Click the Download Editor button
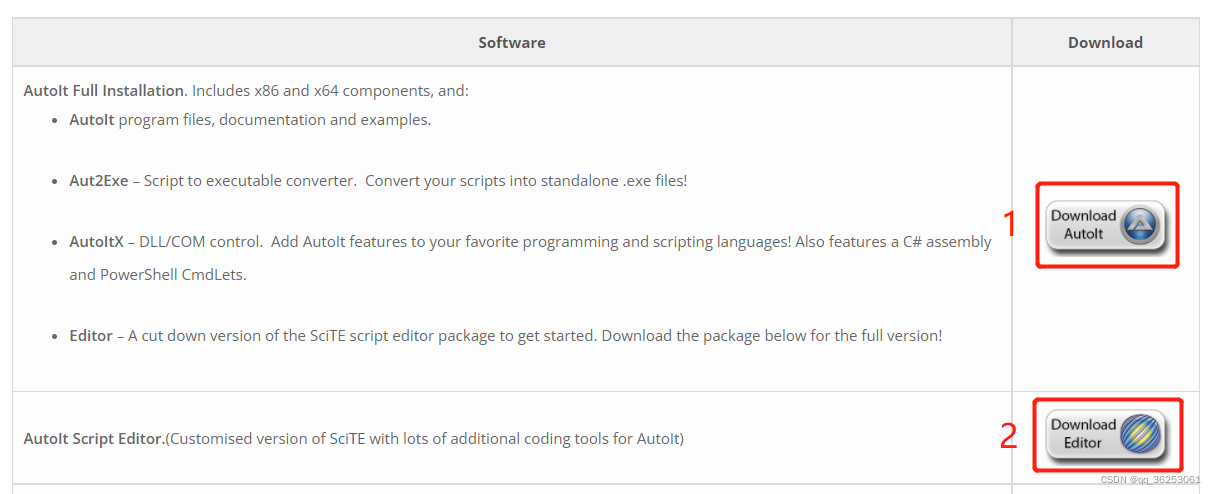 click(1106, 434)
